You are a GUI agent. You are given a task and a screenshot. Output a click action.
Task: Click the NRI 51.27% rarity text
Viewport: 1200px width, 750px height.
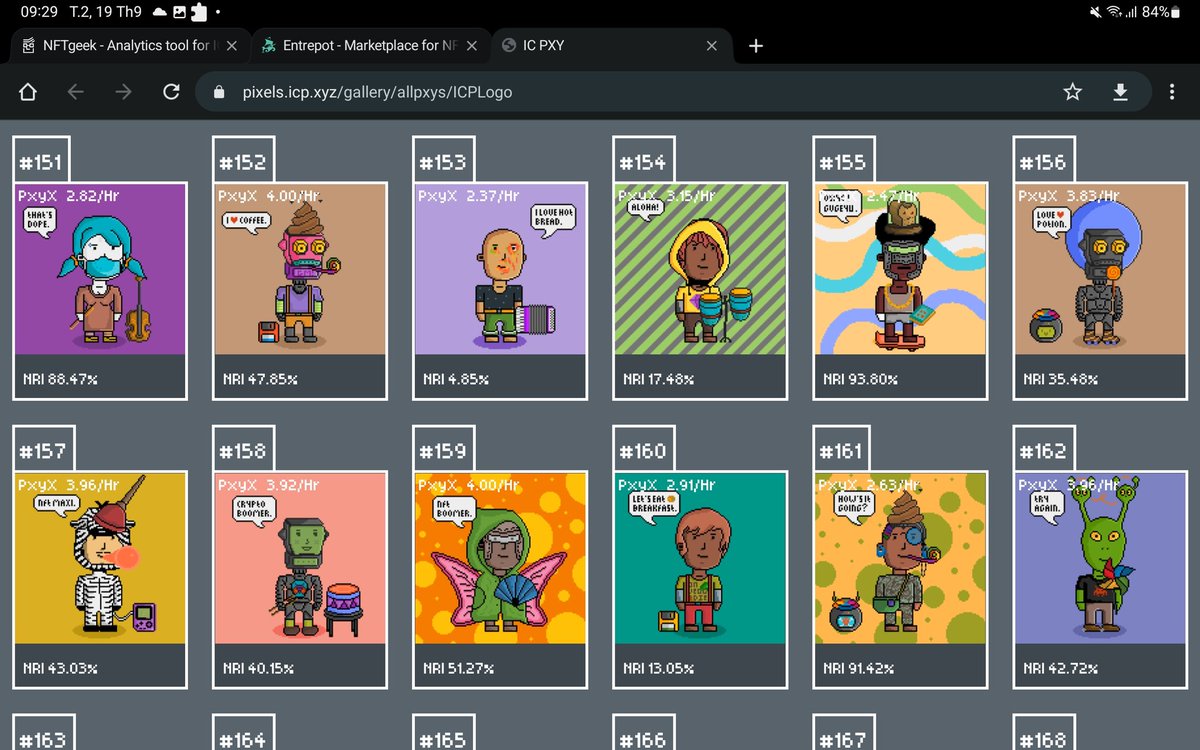pyautogui.click(x=460, y=669)
